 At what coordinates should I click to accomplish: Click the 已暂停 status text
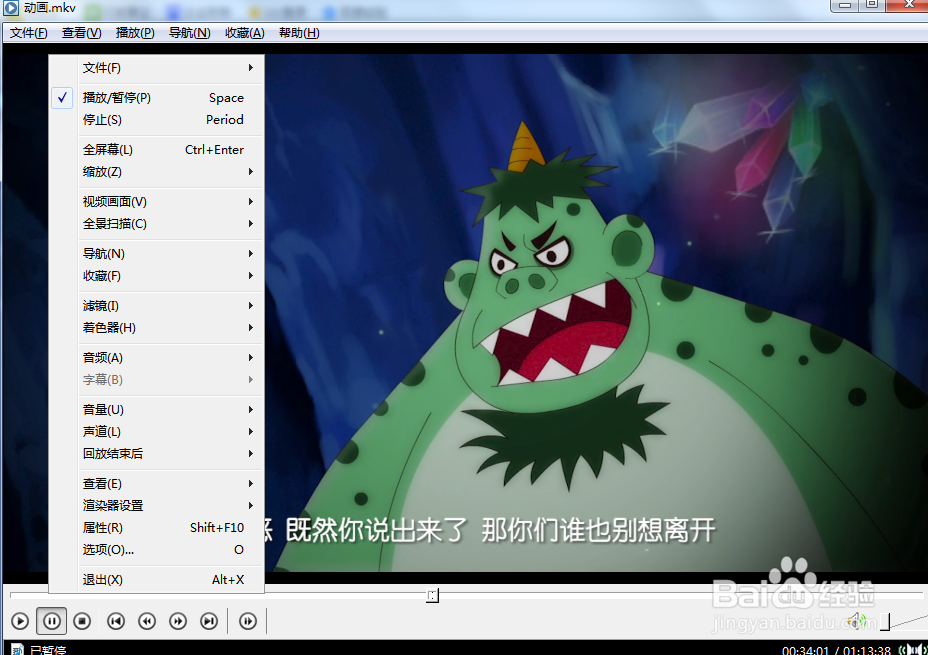pyautogui.click(x=48, y=650)
